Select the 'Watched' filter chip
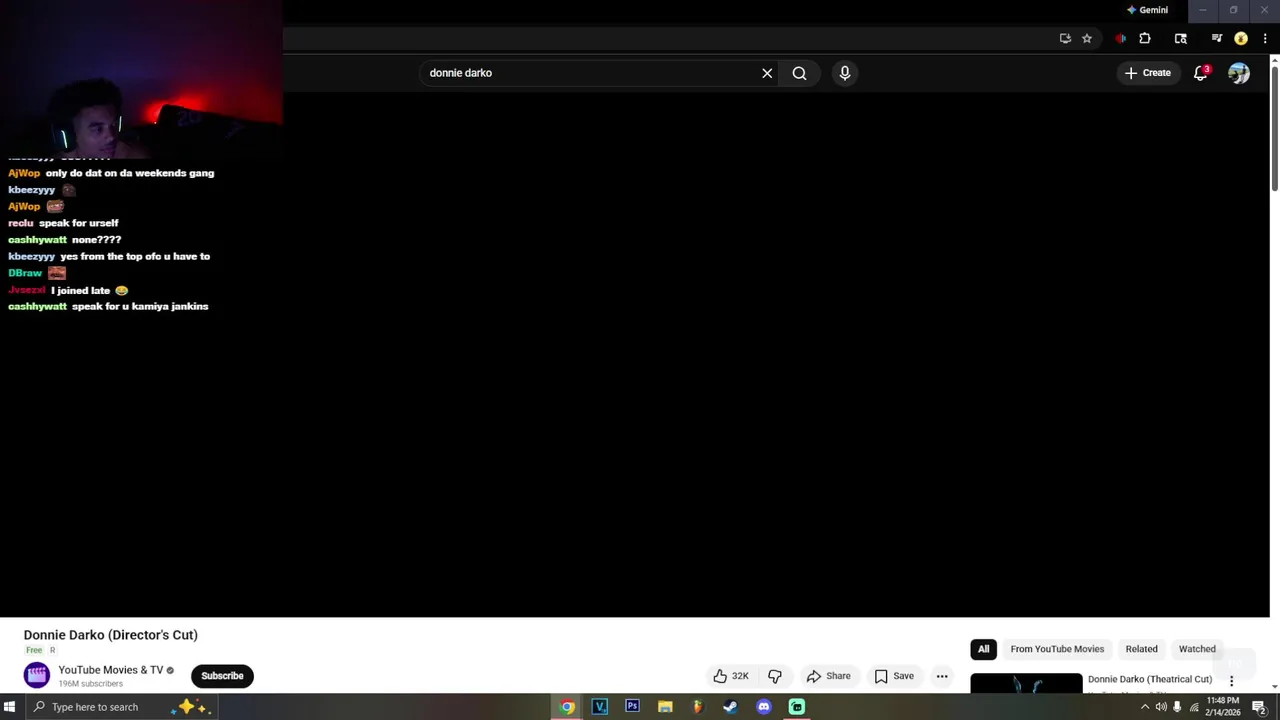Viewport: 1280px width, 720px height. 1197,649
